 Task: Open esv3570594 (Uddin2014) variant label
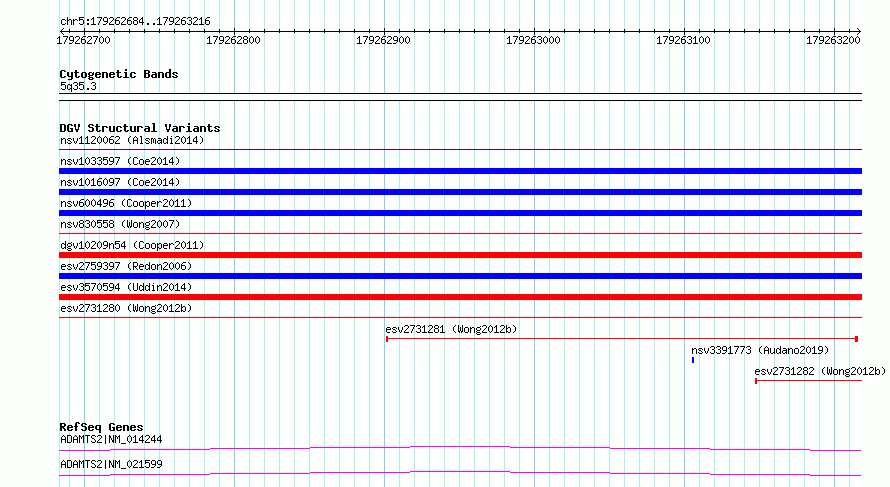(126, 287)
